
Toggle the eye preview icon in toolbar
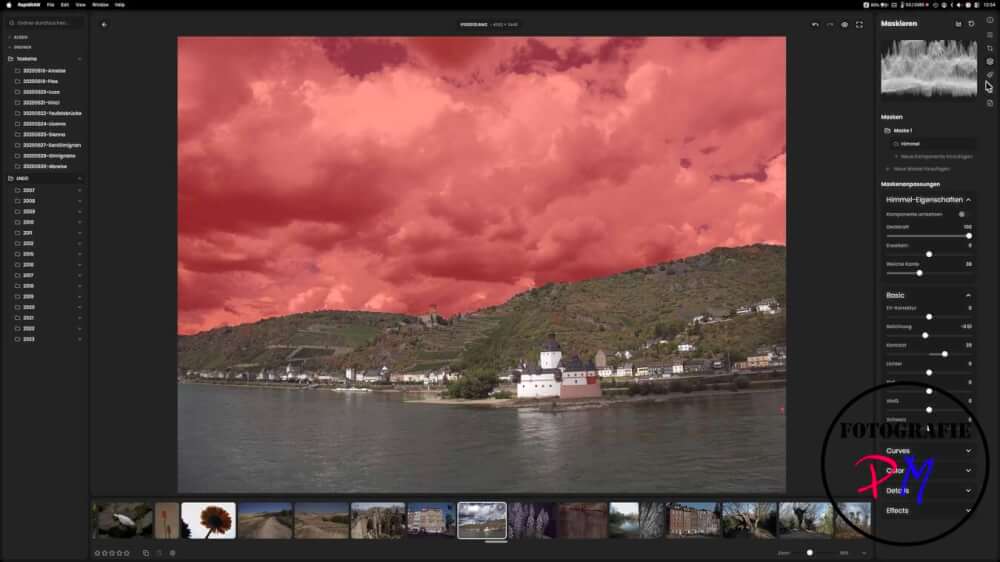pos(844,25)
